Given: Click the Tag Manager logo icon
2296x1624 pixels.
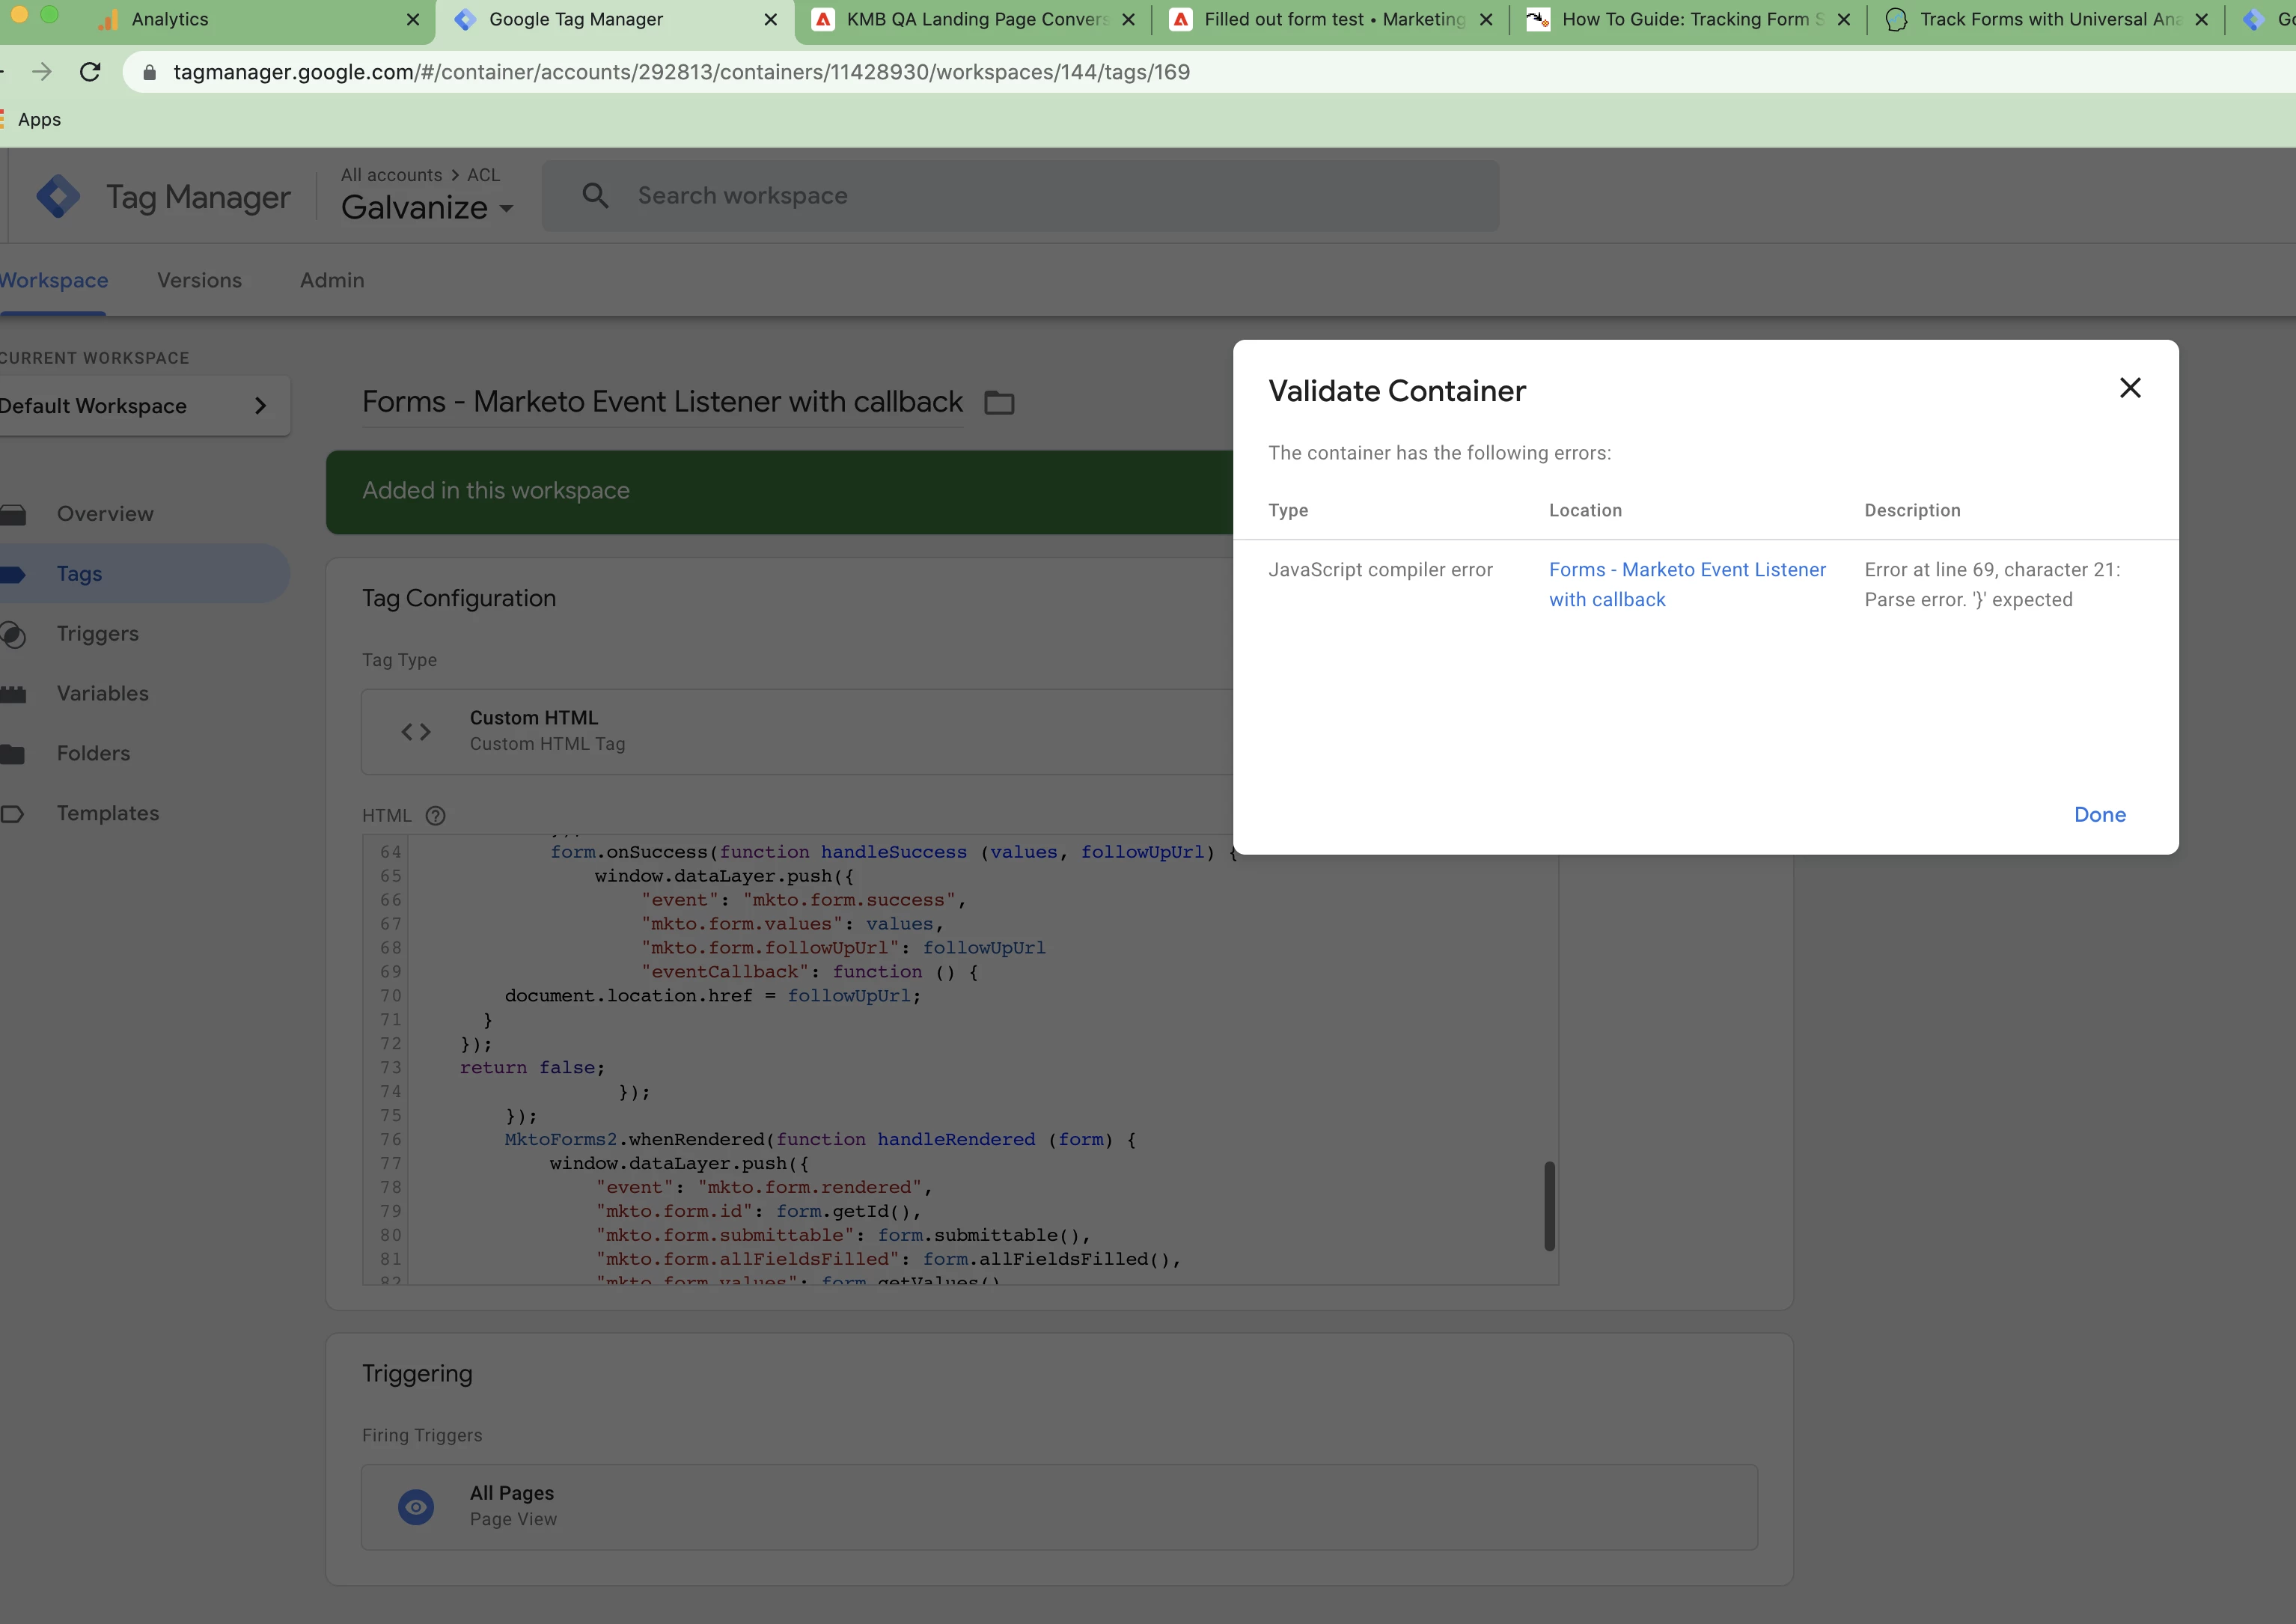Looking at the screenshot, I should point(58,196).
